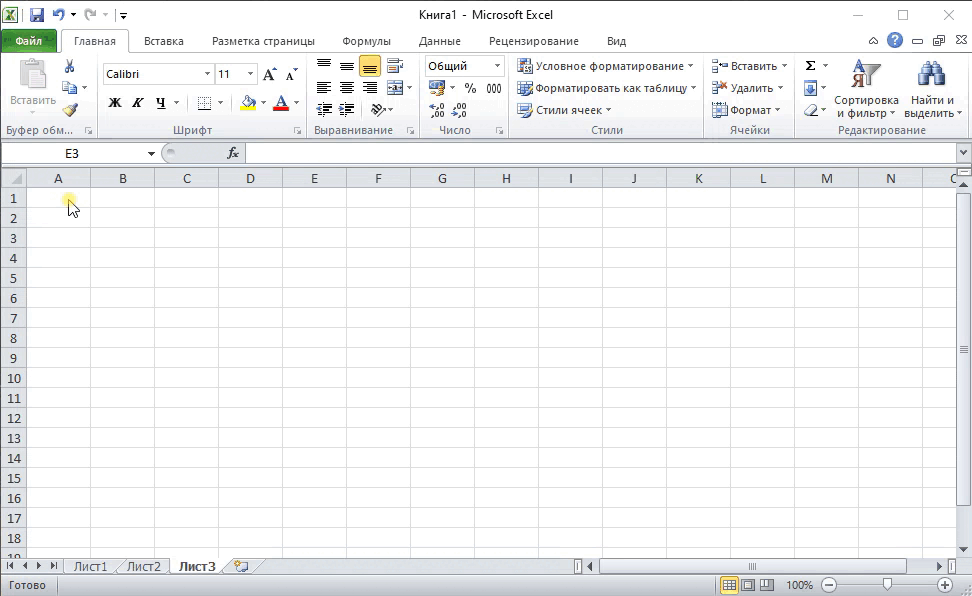Expand Стили ячеек menu
Screen dimensions: 972x596
coord(565,110)
